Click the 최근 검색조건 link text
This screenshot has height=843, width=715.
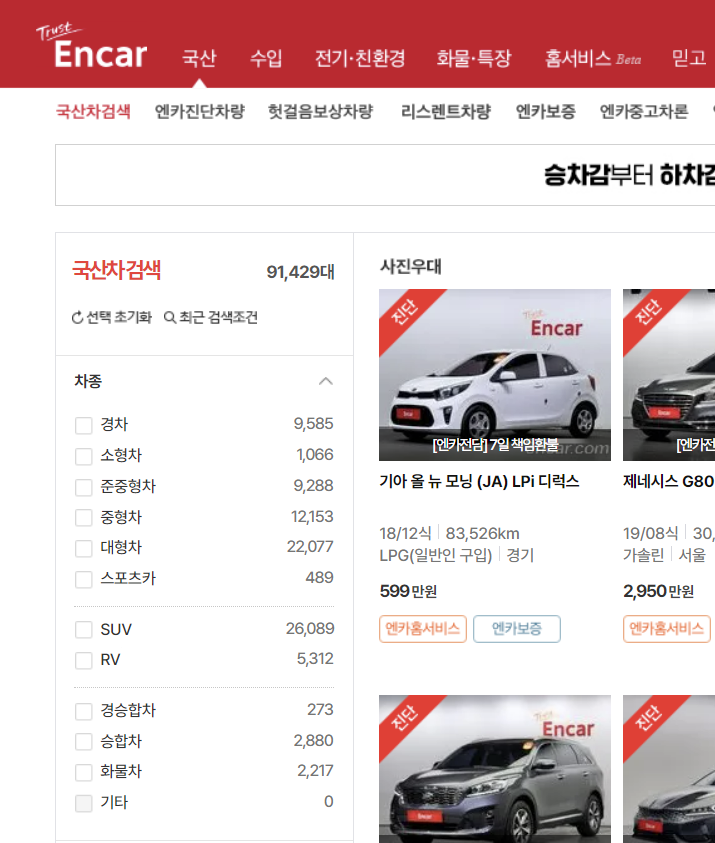218,317
